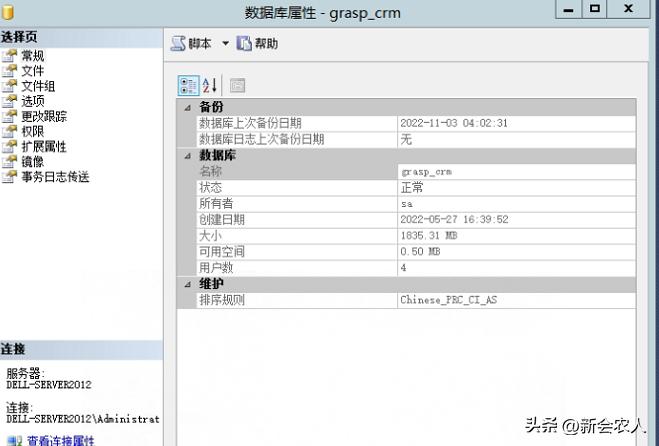Select the 数据库日志上次备份日期 row label
This screenshot has width=659, height=446.
pyautogui.click(x=261, y=139)
